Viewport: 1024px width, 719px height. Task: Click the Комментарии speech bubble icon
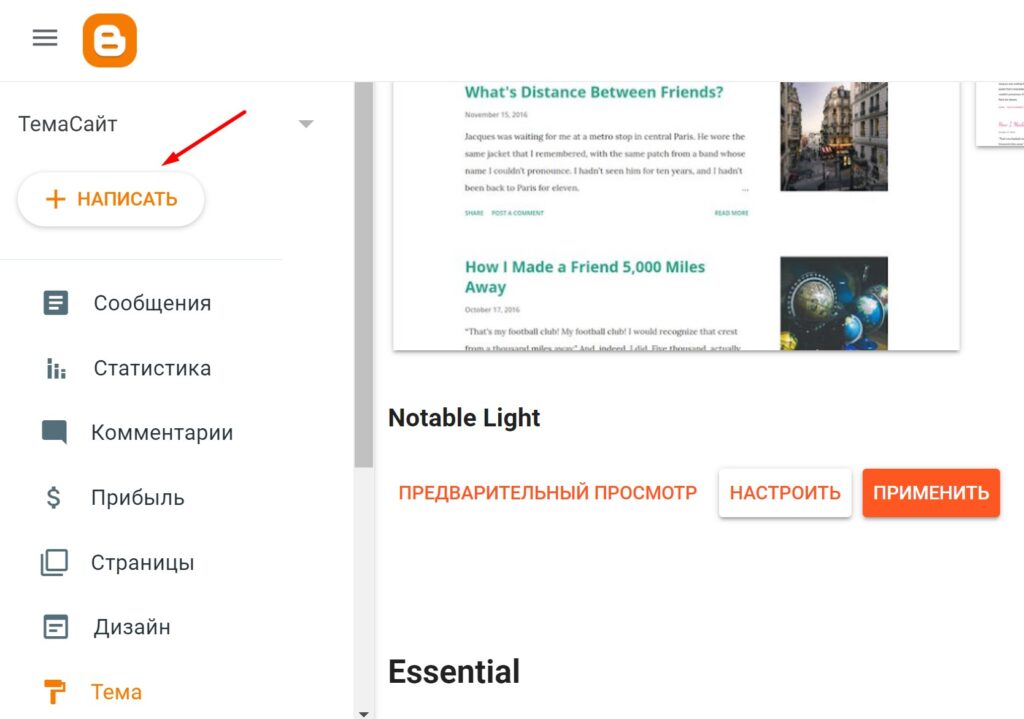[x=54, y=432]
